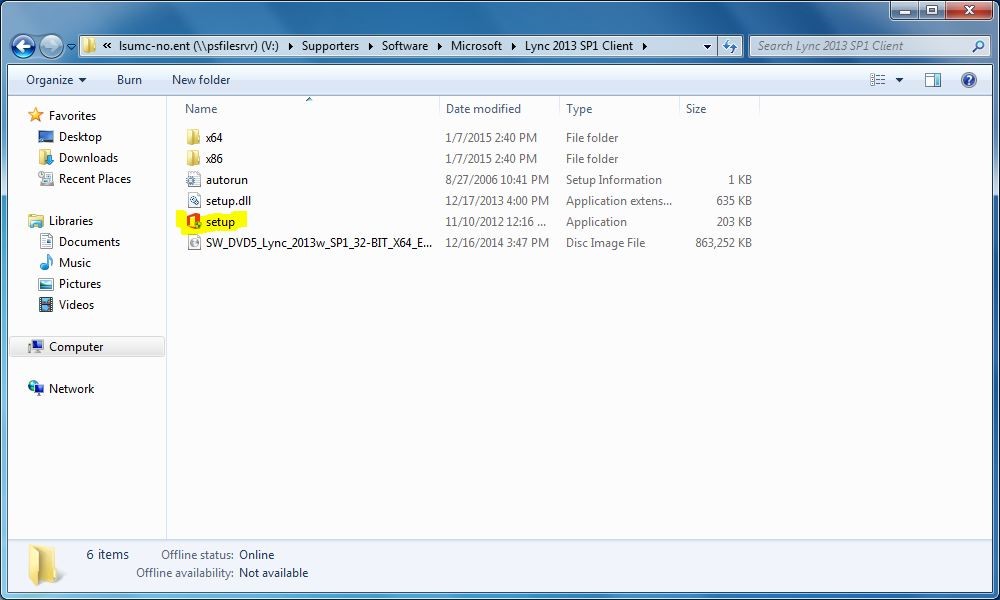The image size is (1000, 600).
Task: Open Downloads in the navigation pane
Action: click(88, 157)
